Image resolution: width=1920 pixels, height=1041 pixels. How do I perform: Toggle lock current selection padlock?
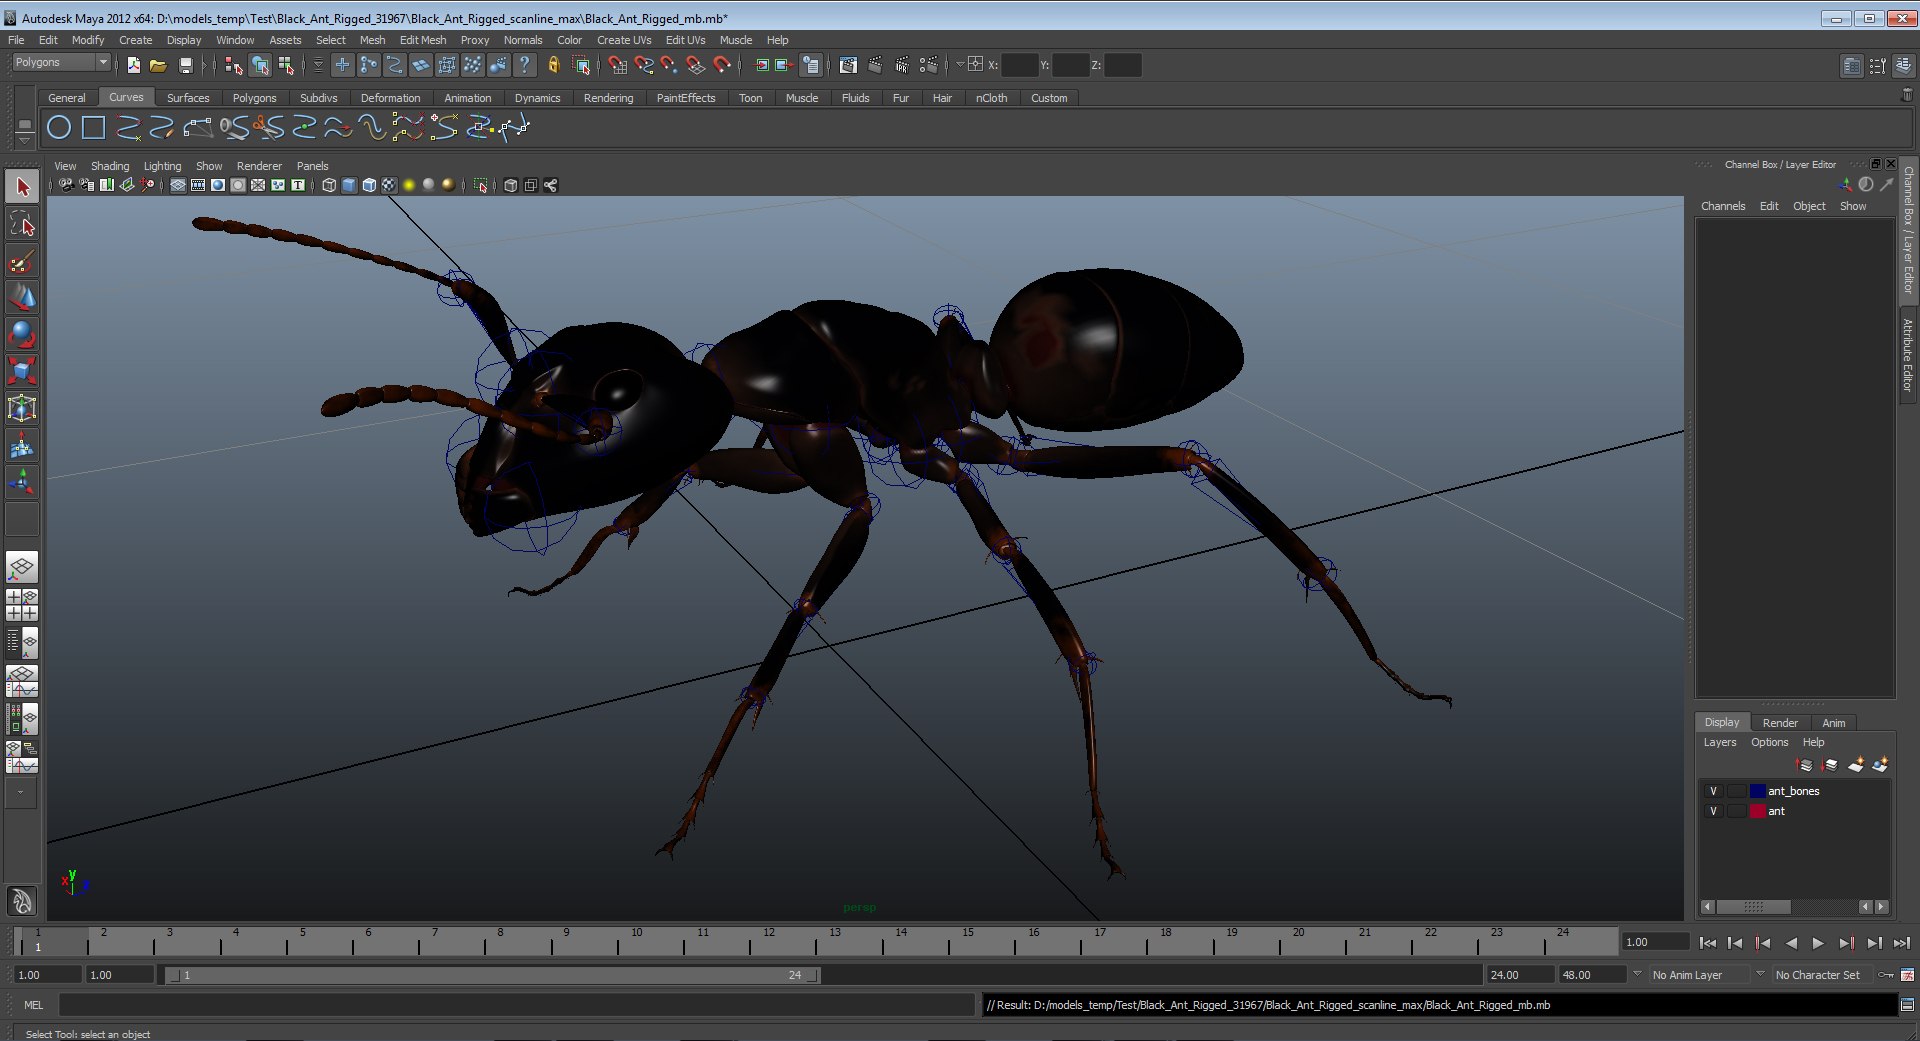point(553,65)
